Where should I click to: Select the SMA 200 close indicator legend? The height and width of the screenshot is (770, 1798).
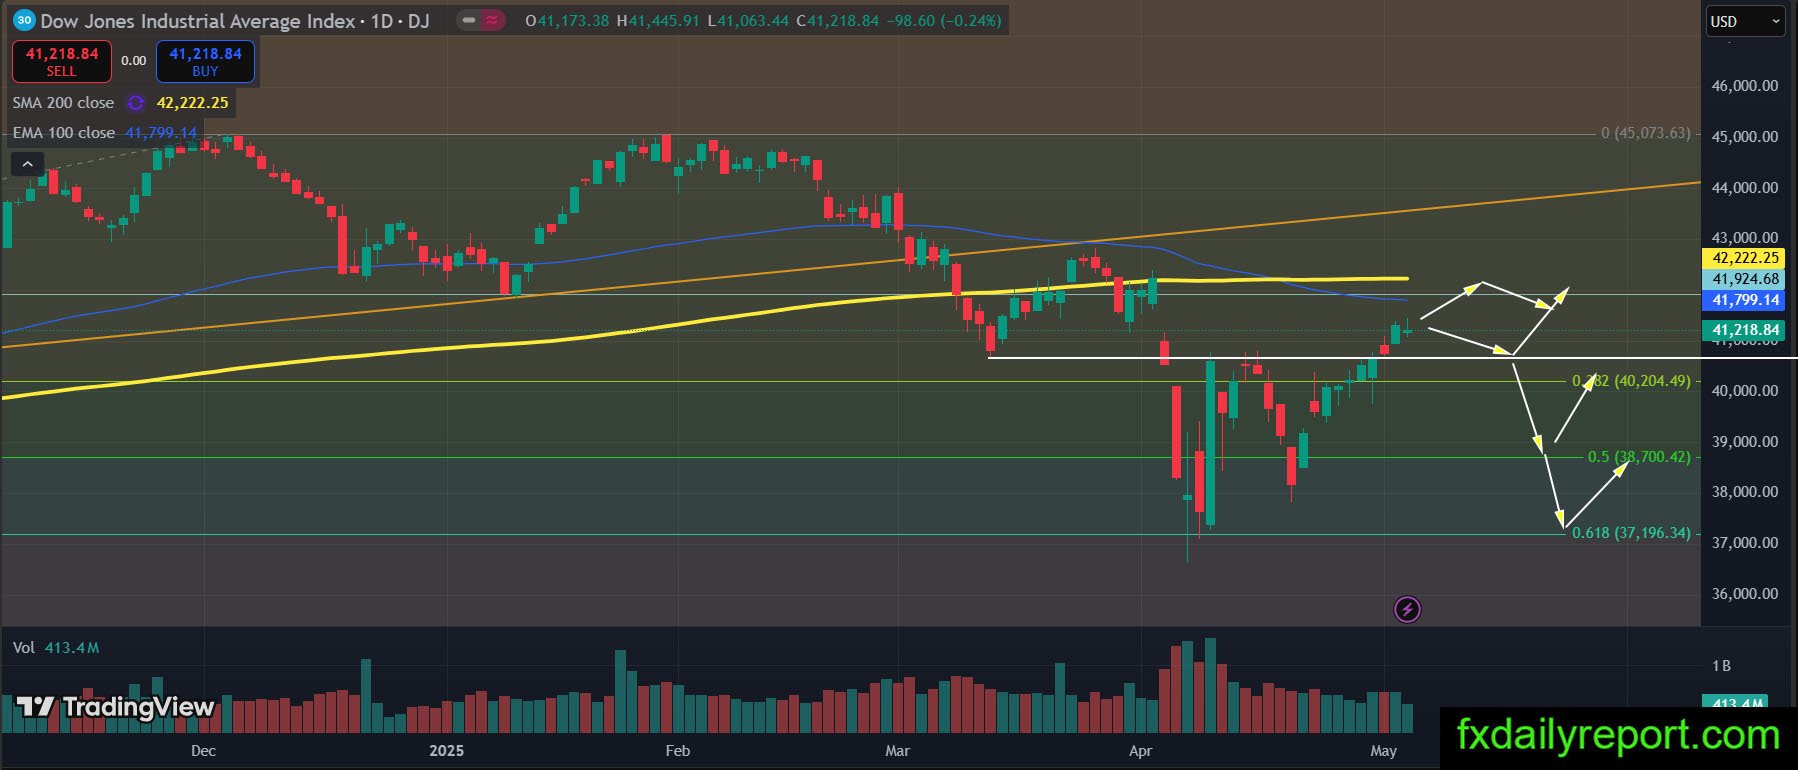point(63,102)
